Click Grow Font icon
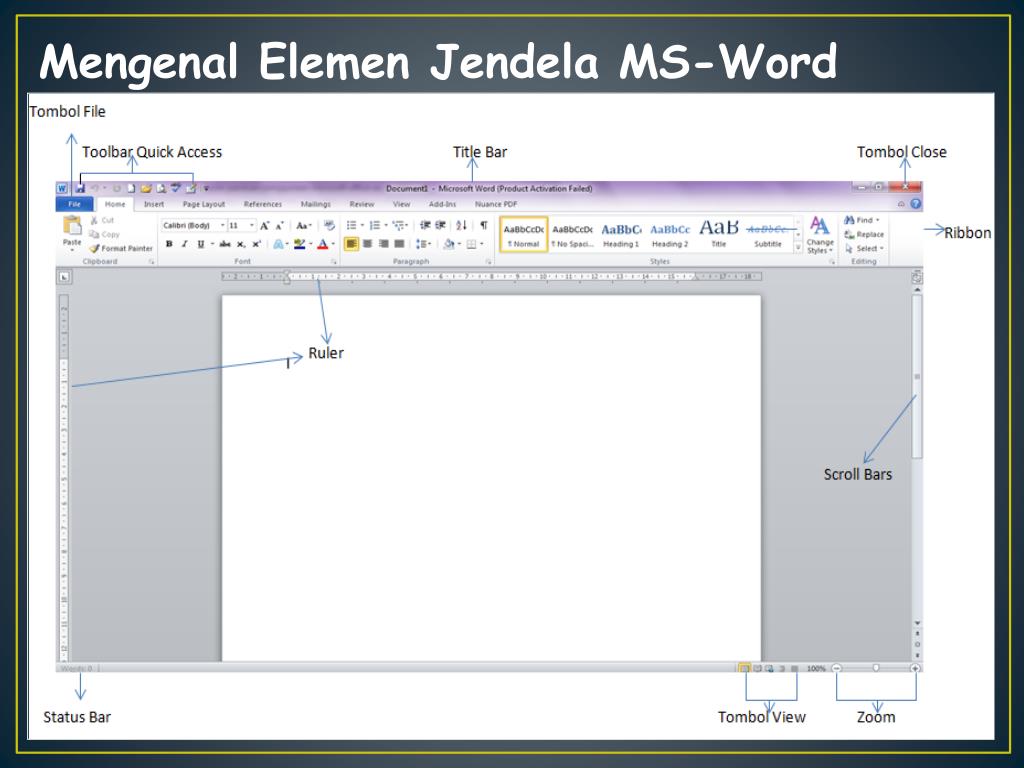The width and height of the screenshot is (1024, 768). pos(264,225)
